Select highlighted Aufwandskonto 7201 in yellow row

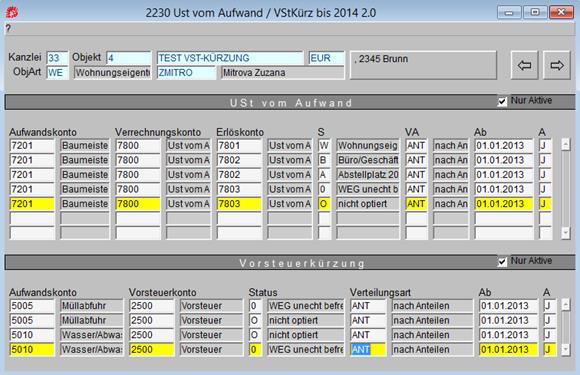click(x=32, y=204)
